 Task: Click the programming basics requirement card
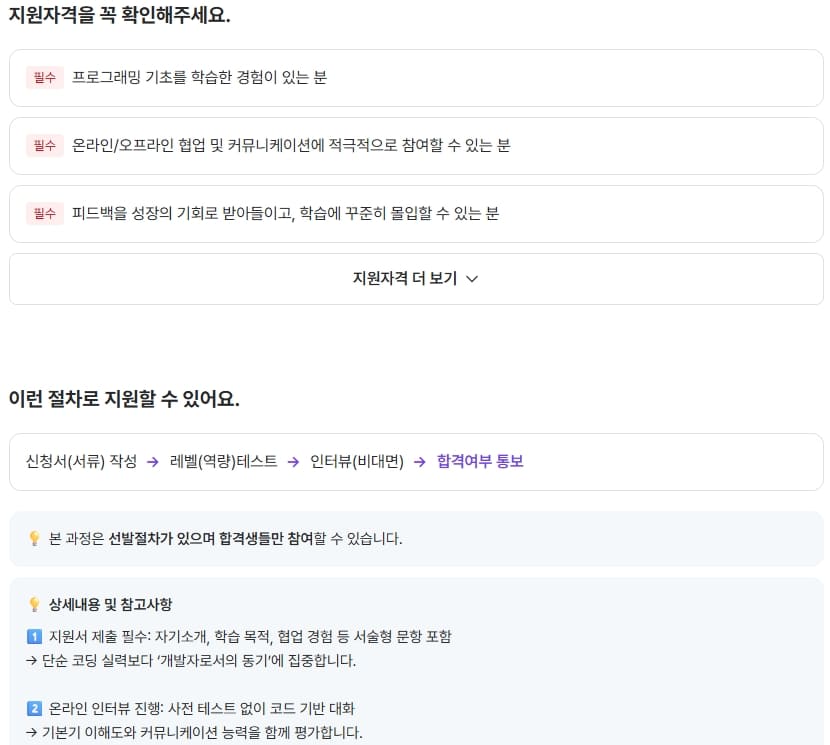(x=416, y=77)
